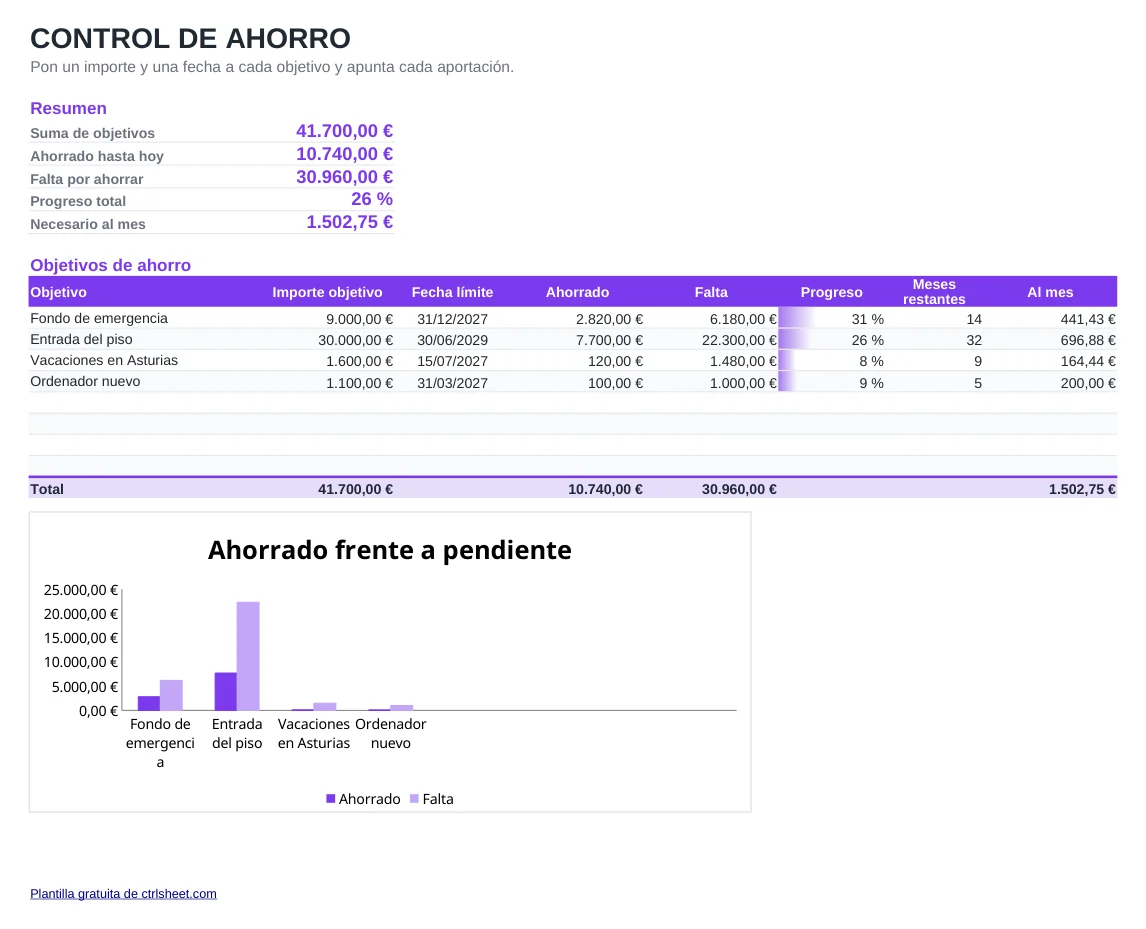Image resolution: width=1146 pixels, height=929 pixels.
Task: Click the Meses restantes column header
Action: (x=934, y=292)
